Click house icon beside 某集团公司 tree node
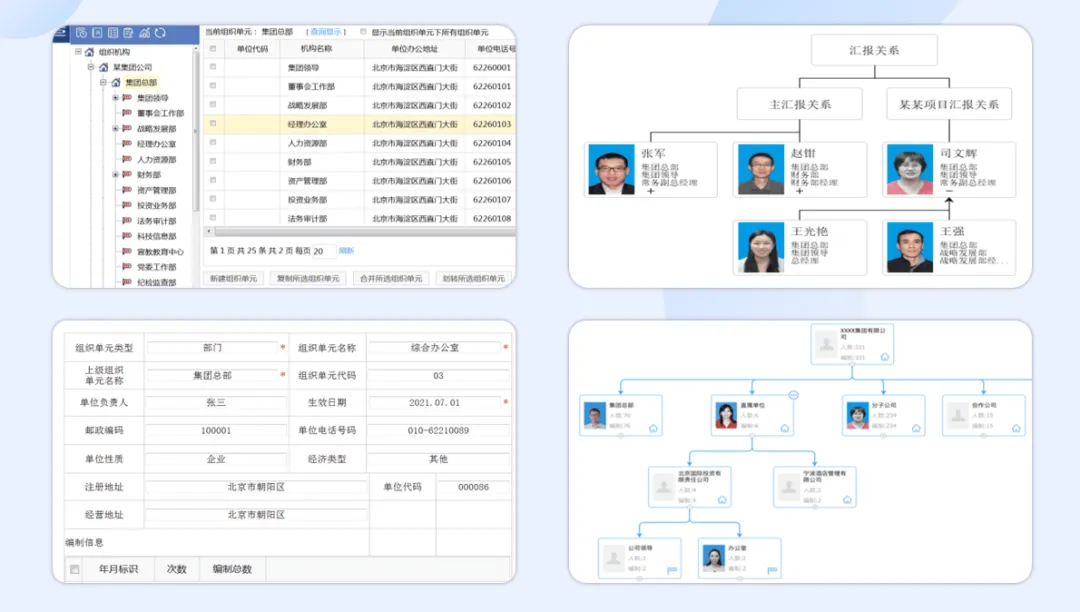 pos(103,67)
